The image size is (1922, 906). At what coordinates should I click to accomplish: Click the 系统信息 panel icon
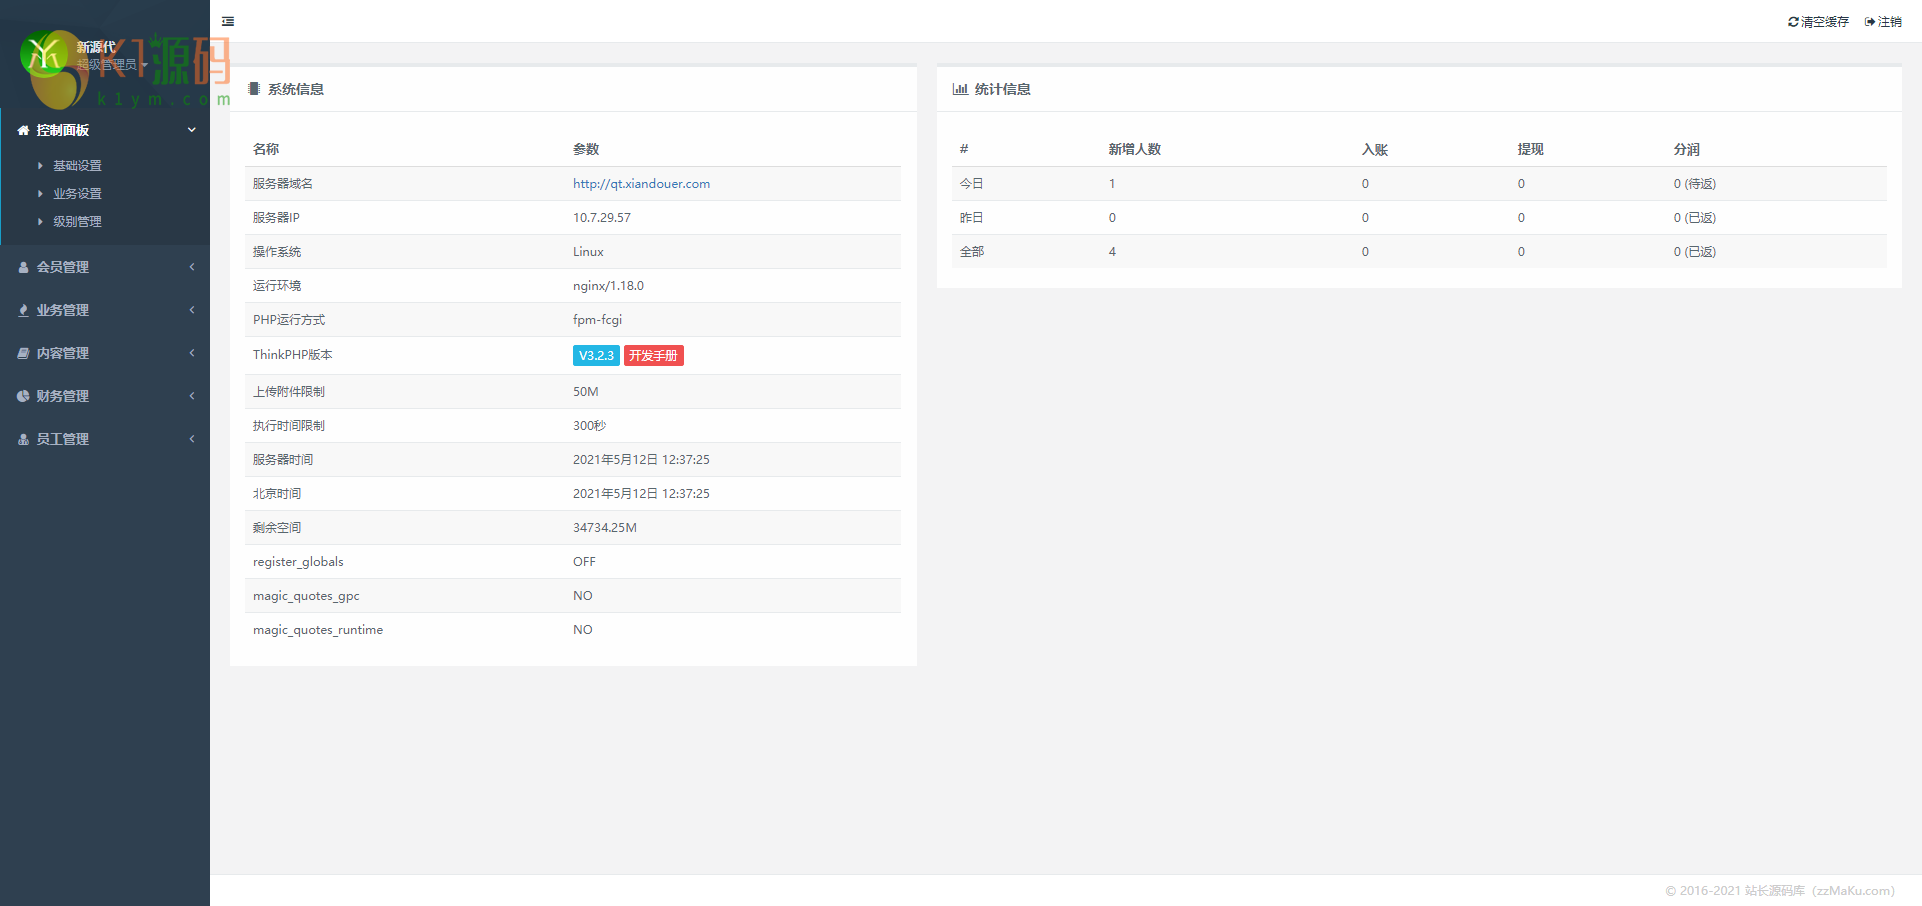point(254,89)
